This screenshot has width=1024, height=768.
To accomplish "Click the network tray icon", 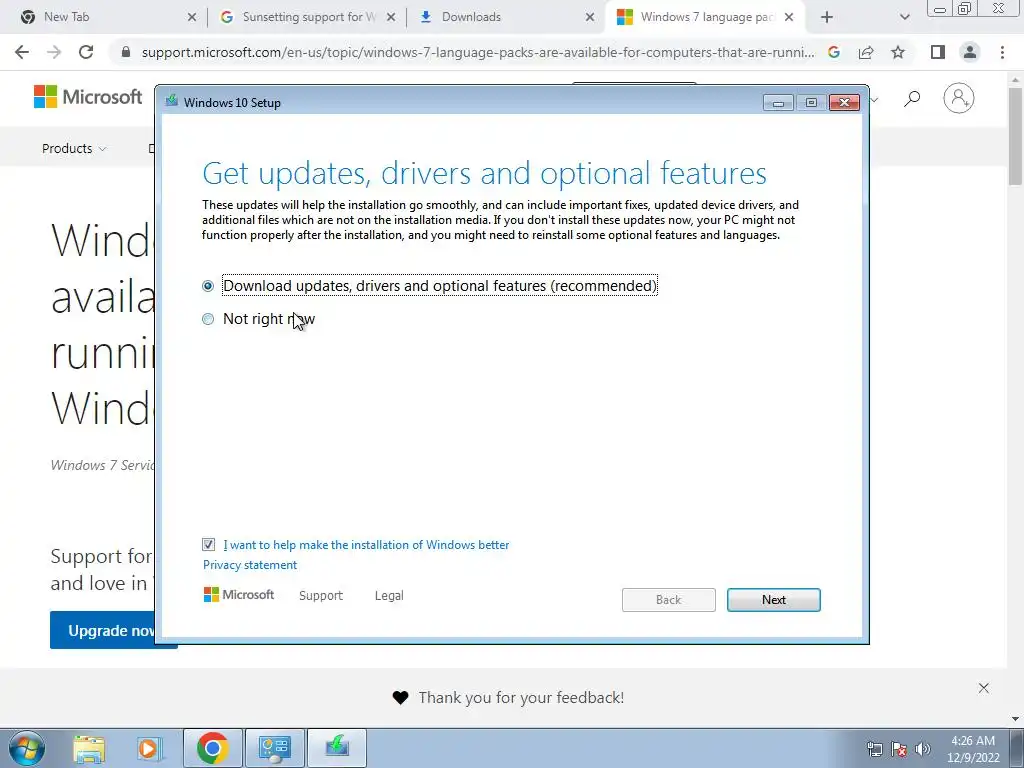I will (874, 749).
